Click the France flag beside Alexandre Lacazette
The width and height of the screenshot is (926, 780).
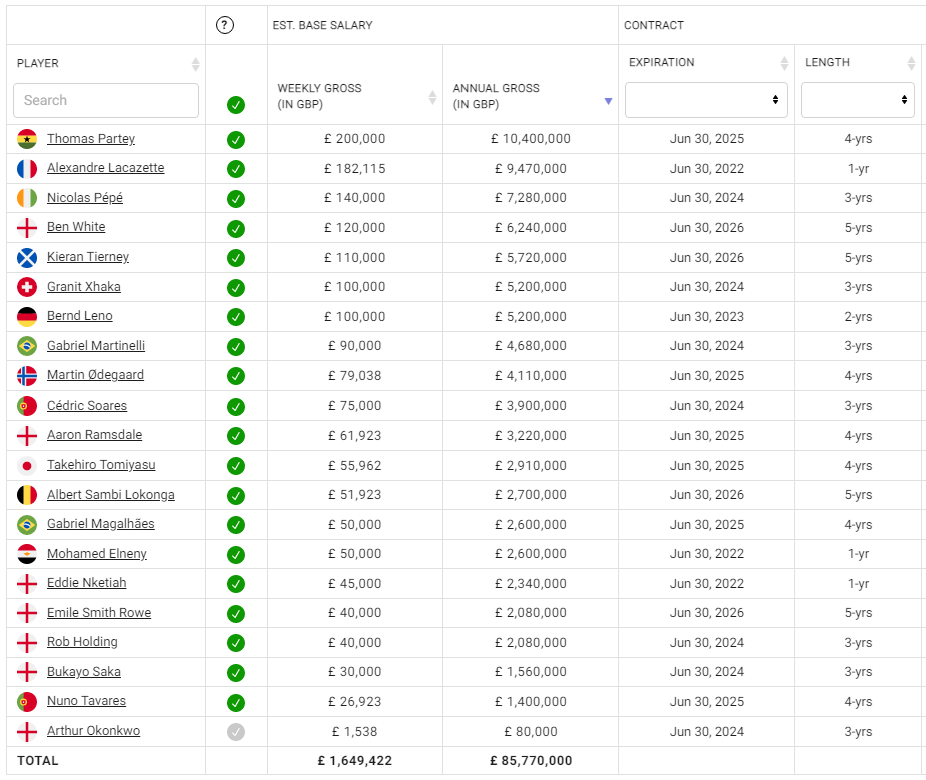click(x=28, y=168)
